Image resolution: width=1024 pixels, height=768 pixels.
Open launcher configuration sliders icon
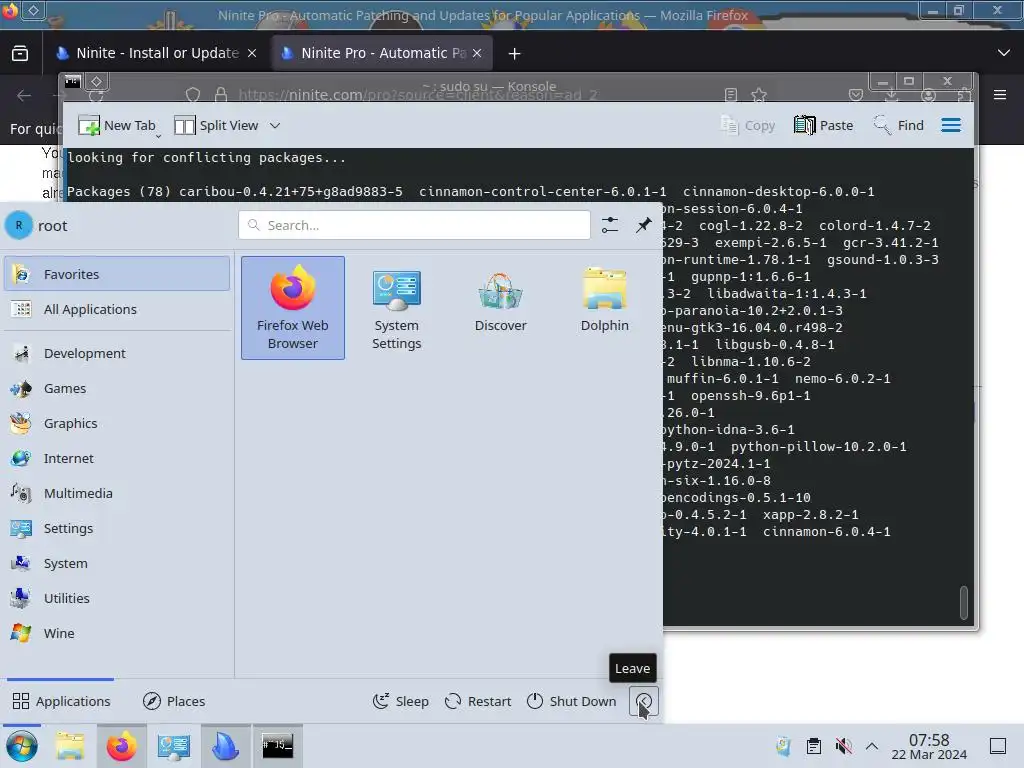coord(609,225)
